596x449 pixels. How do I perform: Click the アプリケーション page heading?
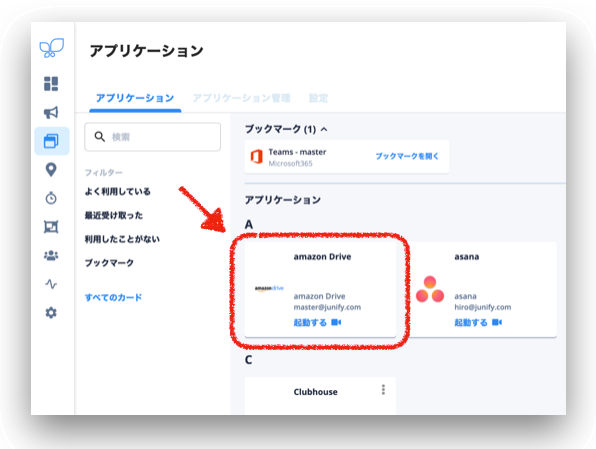pos(147,51)
